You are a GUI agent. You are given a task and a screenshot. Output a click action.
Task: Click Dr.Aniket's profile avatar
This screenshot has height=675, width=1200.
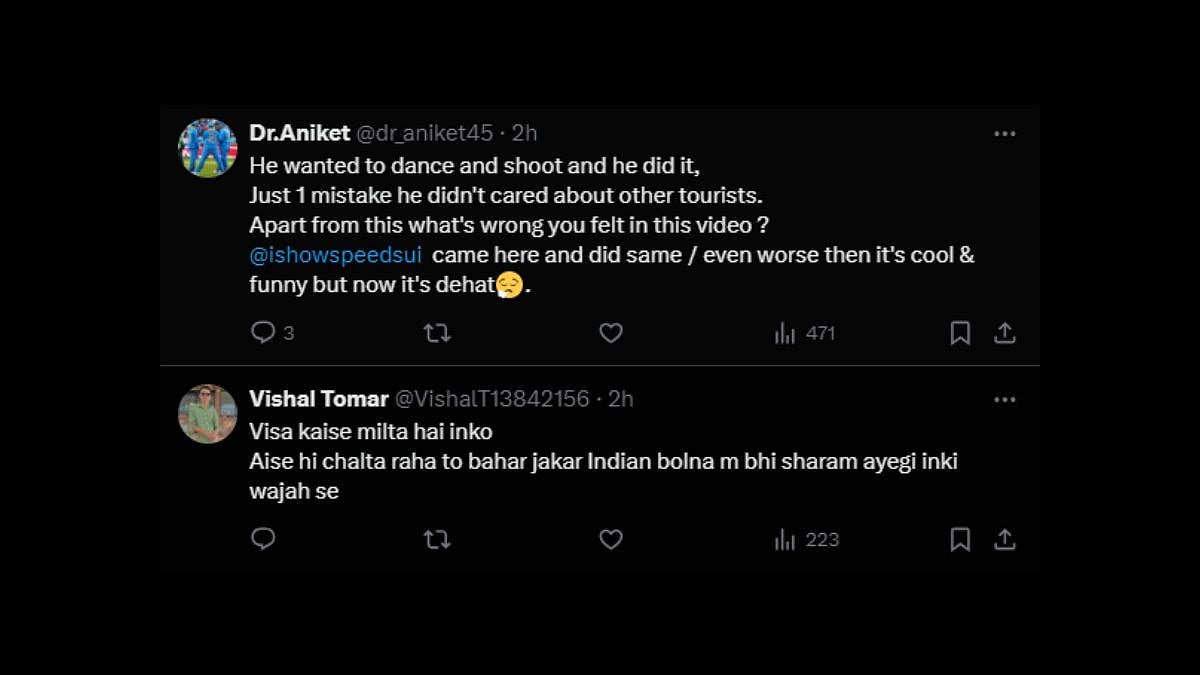point(208,148)
